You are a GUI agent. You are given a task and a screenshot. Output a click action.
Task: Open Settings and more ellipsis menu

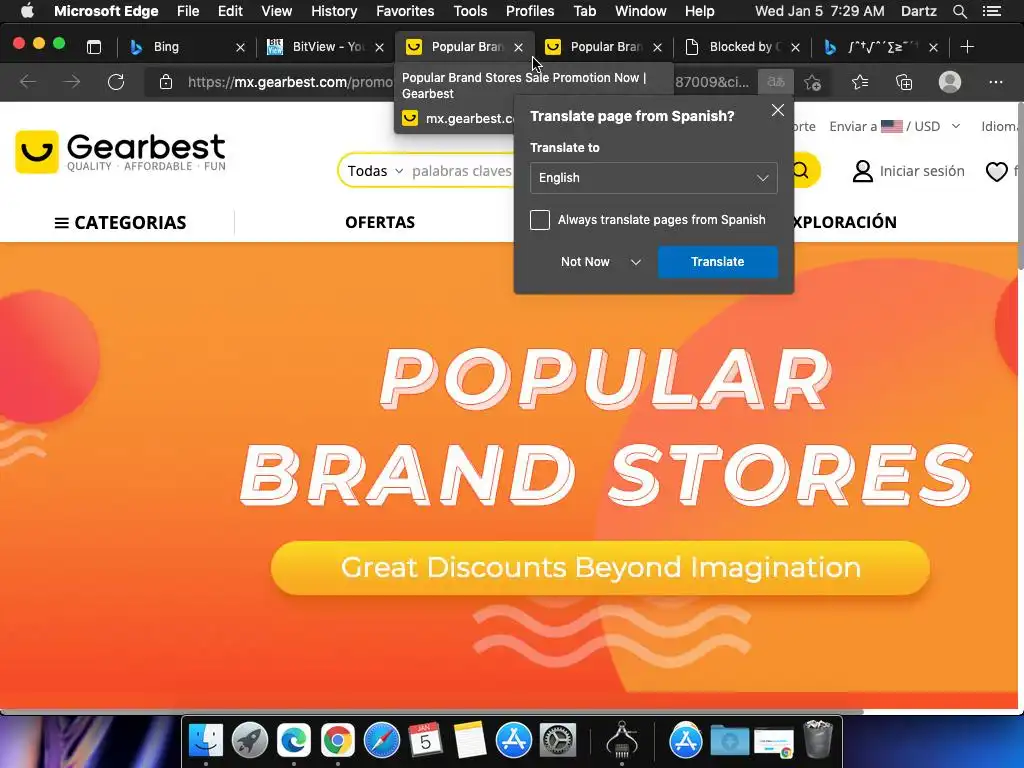pyautogui.click(x=996, y=82)
